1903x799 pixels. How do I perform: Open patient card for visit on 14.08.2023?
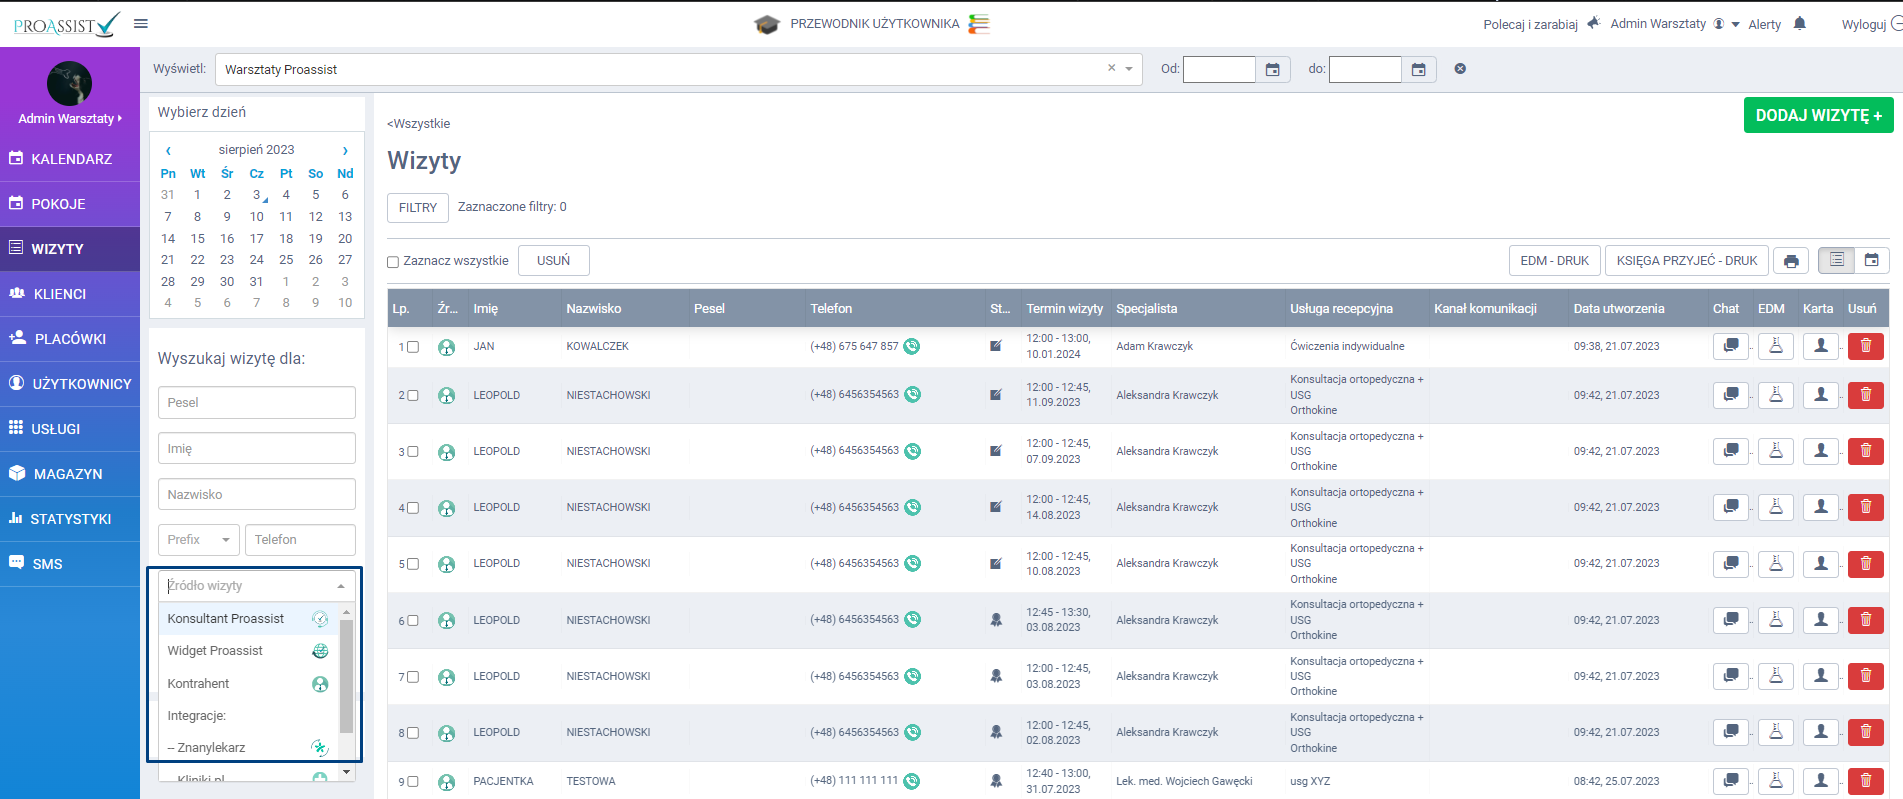coord(1821,507)
